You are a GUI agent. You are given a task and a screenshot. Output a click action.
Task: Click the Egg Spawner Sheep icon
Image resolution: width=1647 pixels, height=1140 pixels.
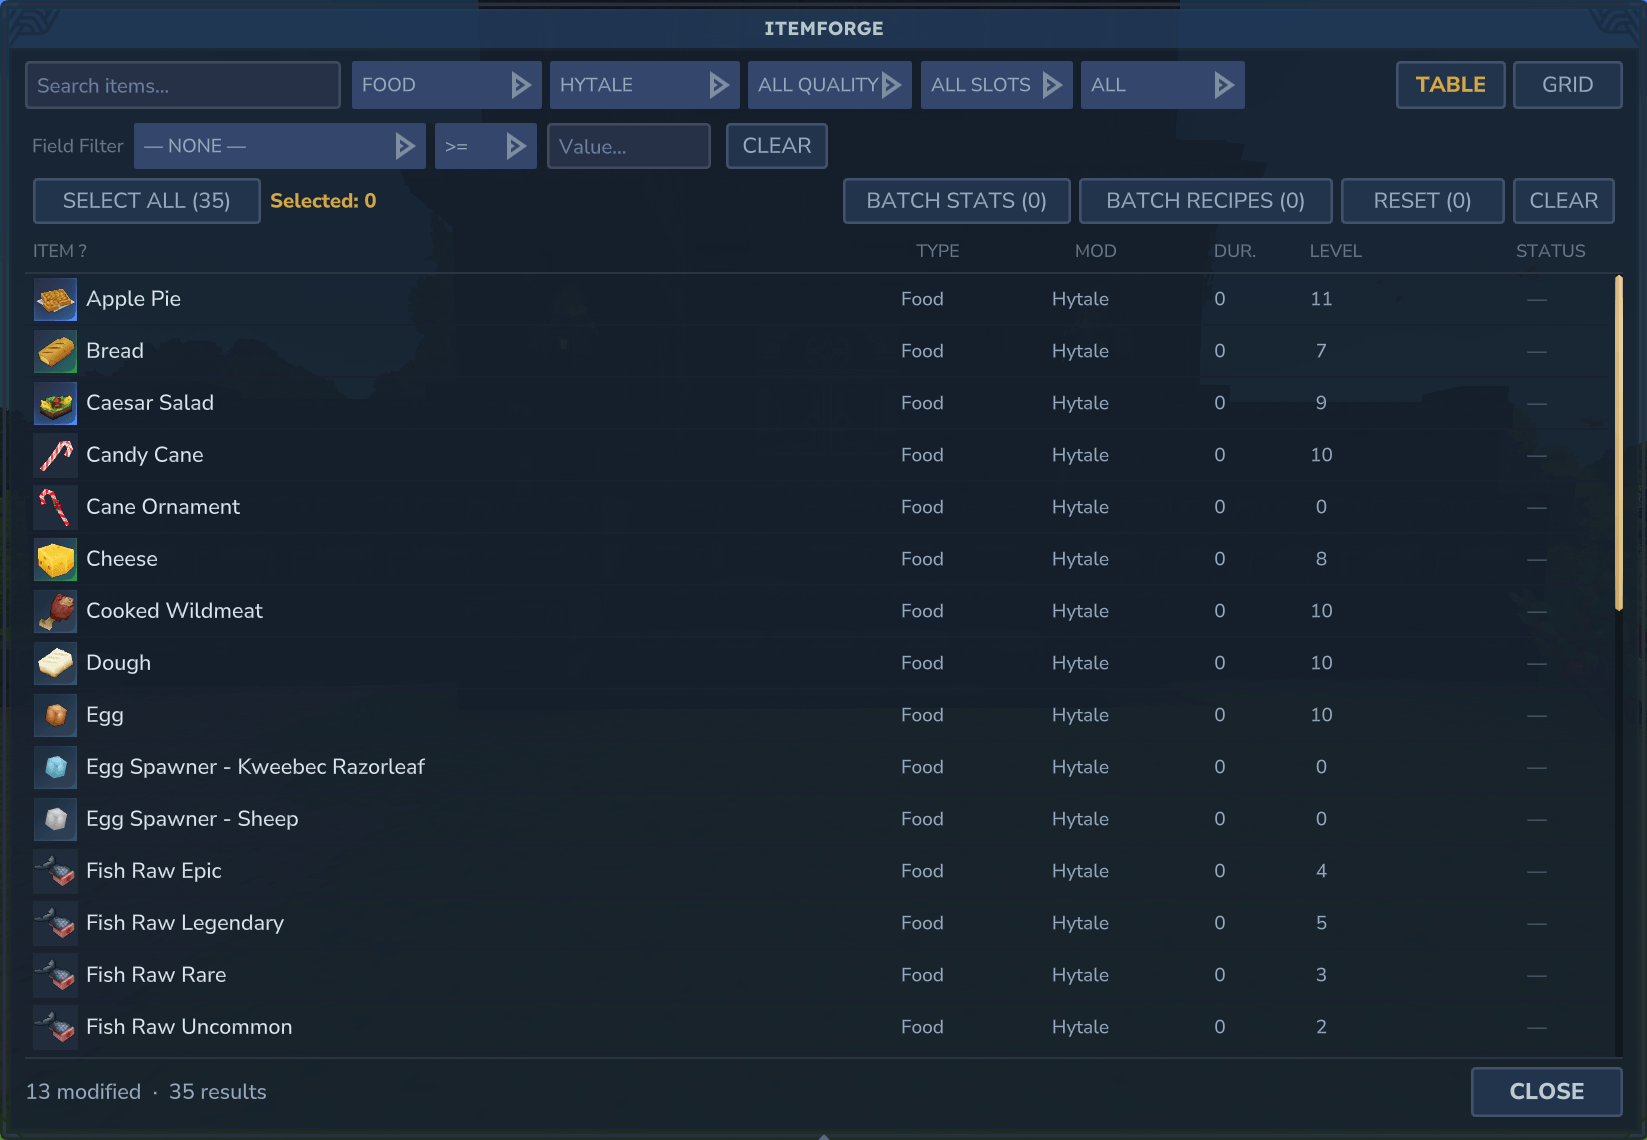55,819
